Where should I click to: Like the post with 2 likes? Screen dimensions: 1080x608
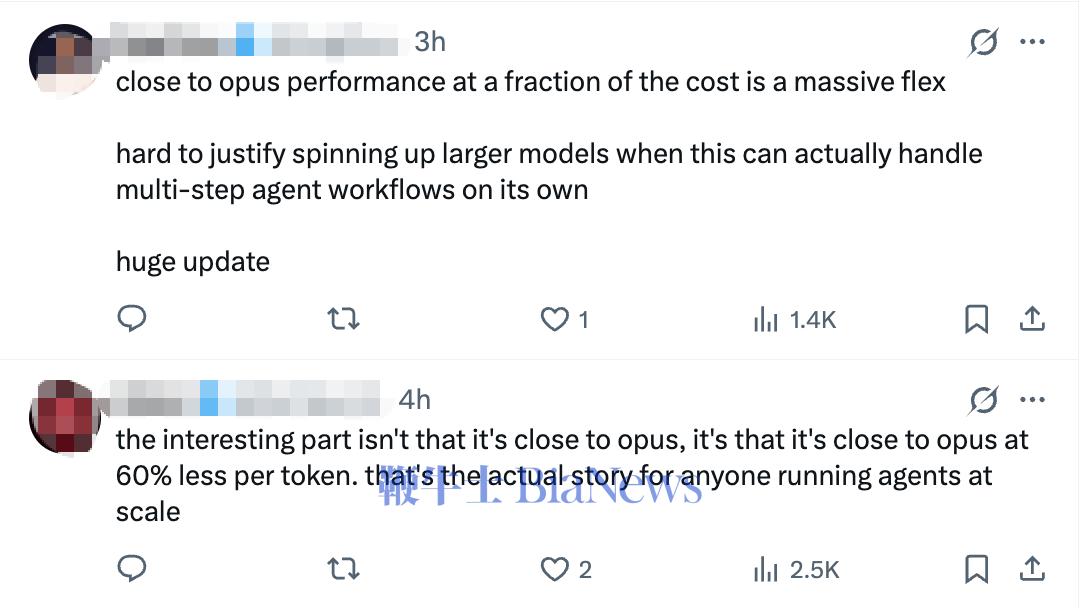tap(565, 569)
